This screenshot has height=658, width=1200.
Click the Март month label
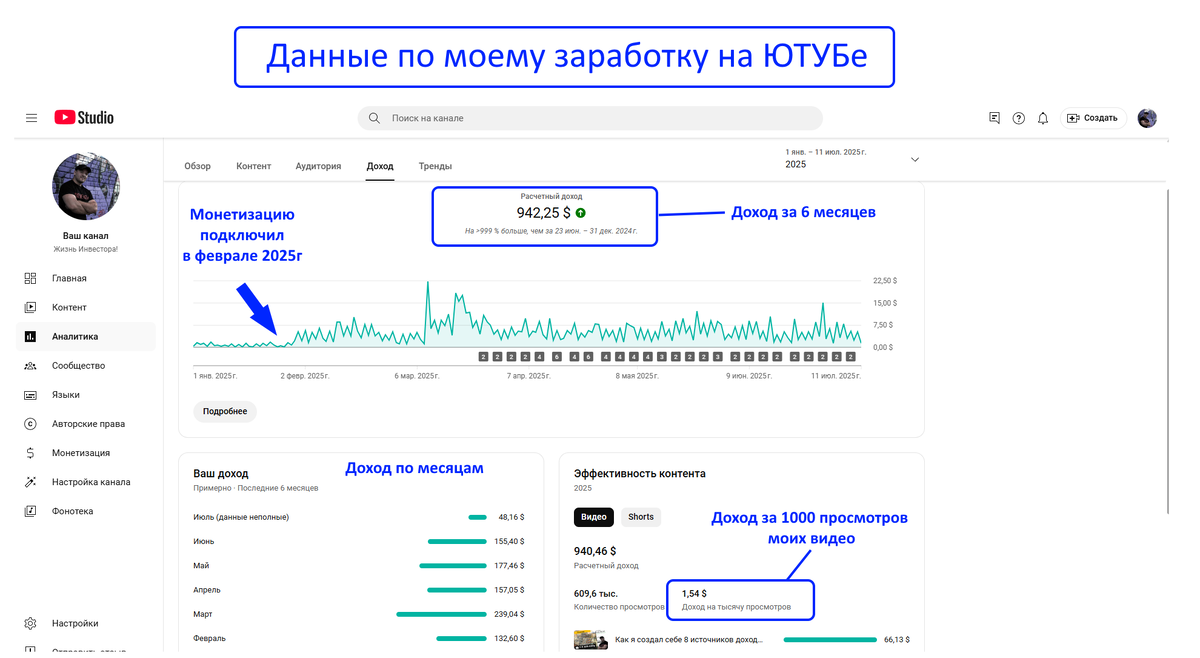[x=203, y=614]
